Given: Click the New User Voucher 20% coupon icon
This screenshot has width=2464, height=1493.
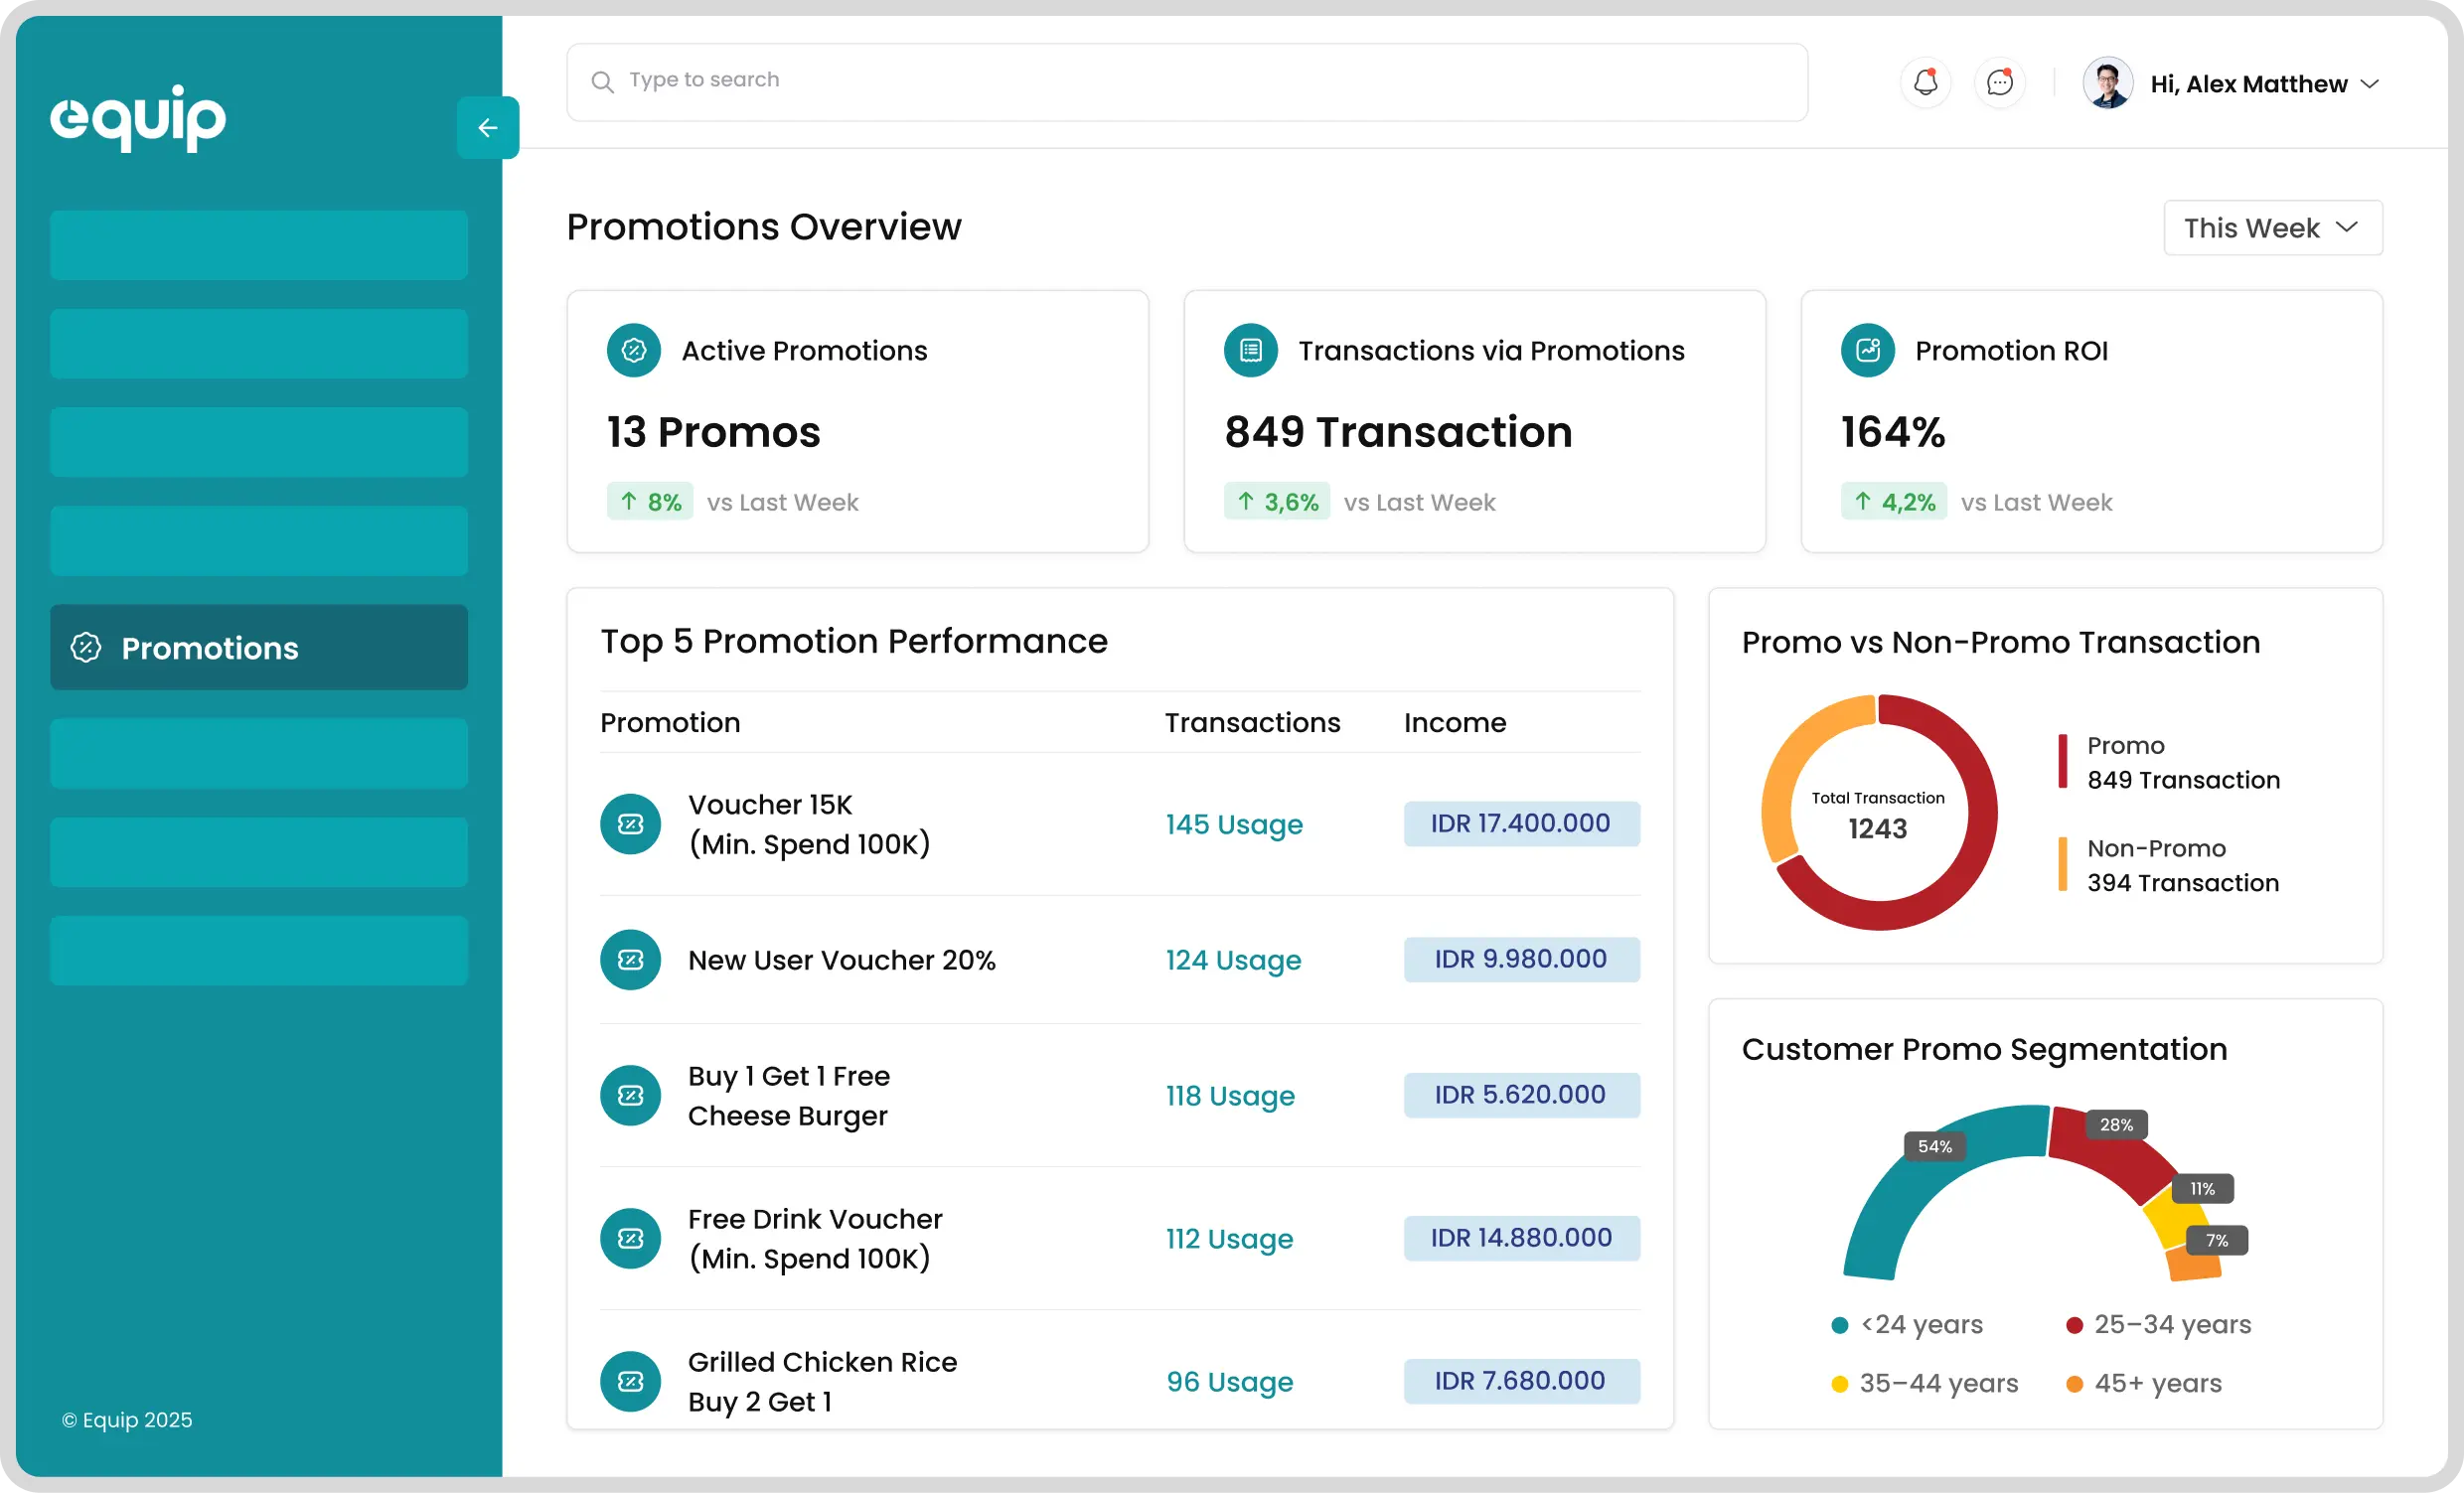Looking at the screenshot, I should (x=630, y=960).
